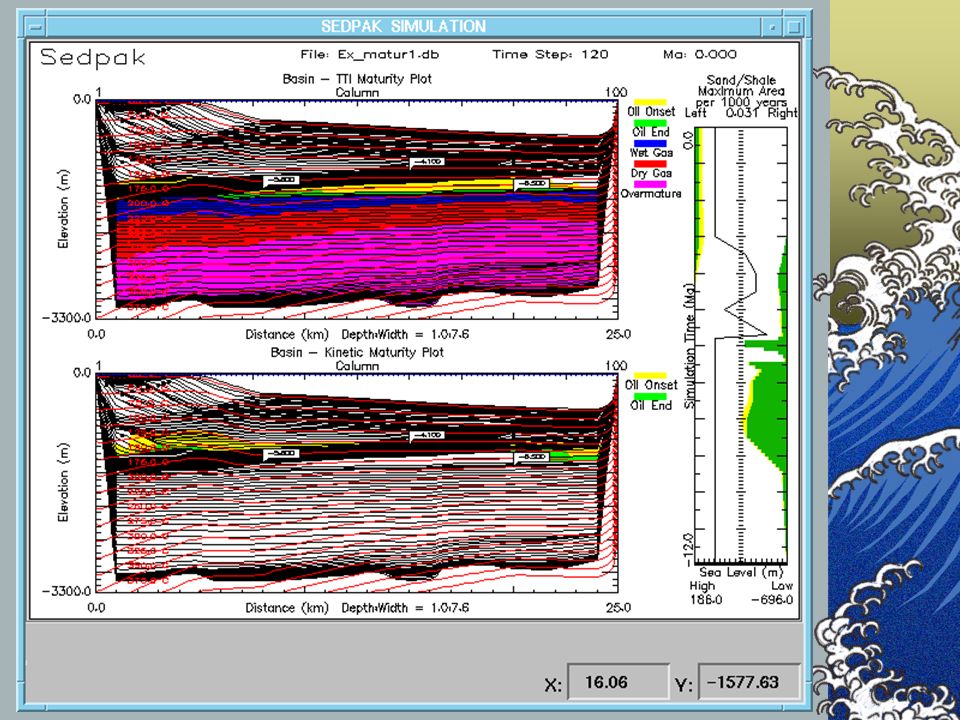
Task: Click the "186.0" high sea level value
Action: [x=705, y=599]
